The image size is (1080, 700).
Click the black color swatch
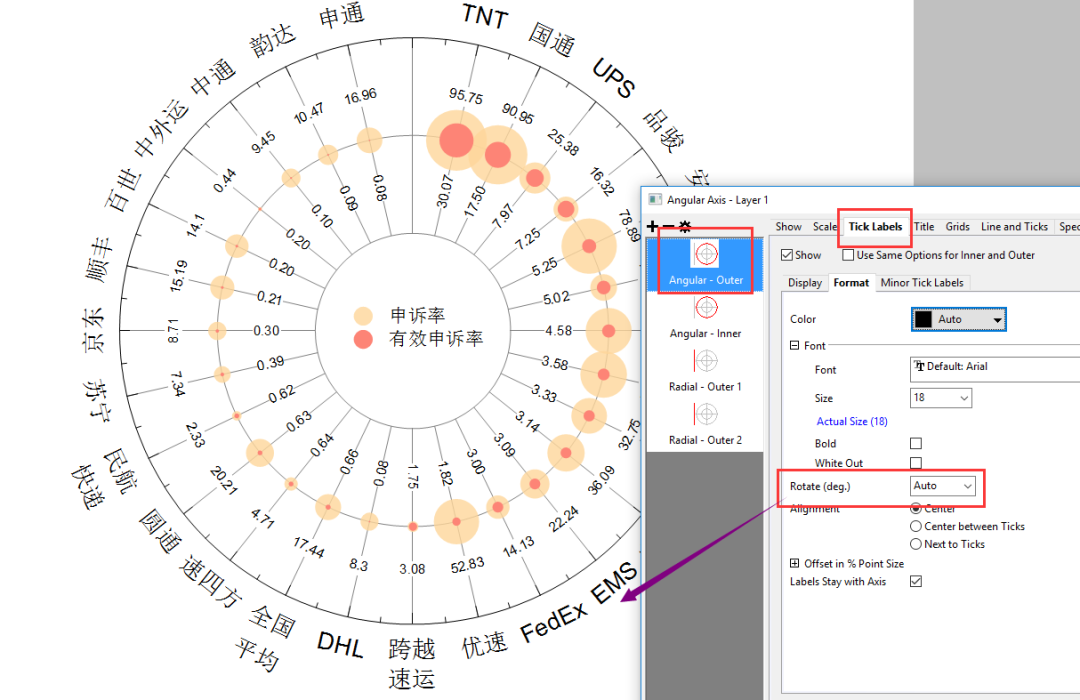924,319
